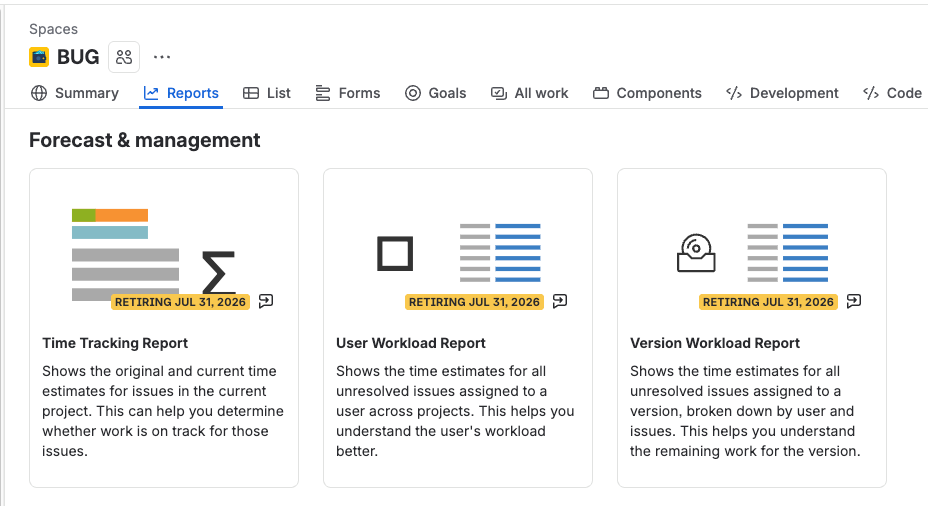
Task: Open the Components tab
Action: point(647,94)
